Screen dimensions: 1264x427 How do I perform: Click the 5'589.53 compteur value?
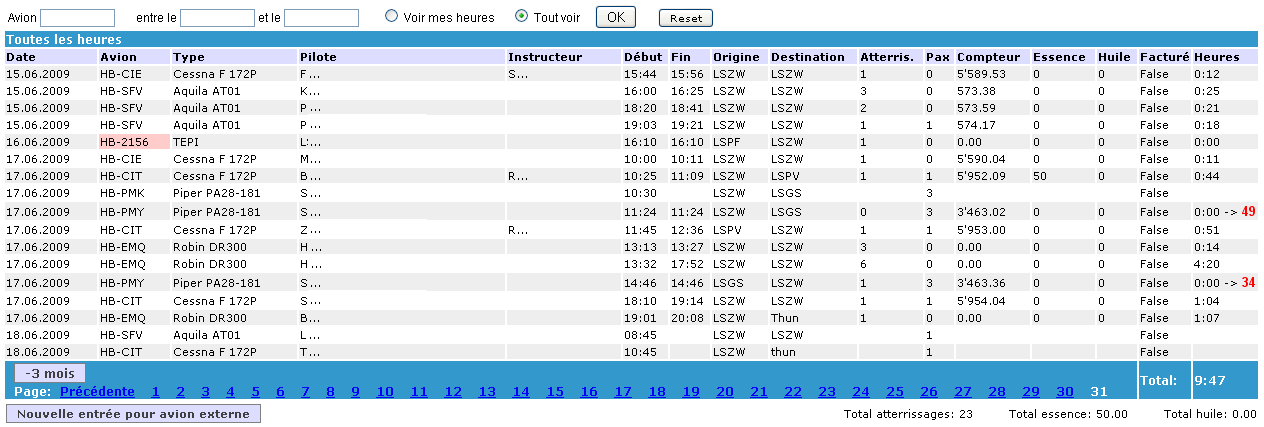point(981,74)
